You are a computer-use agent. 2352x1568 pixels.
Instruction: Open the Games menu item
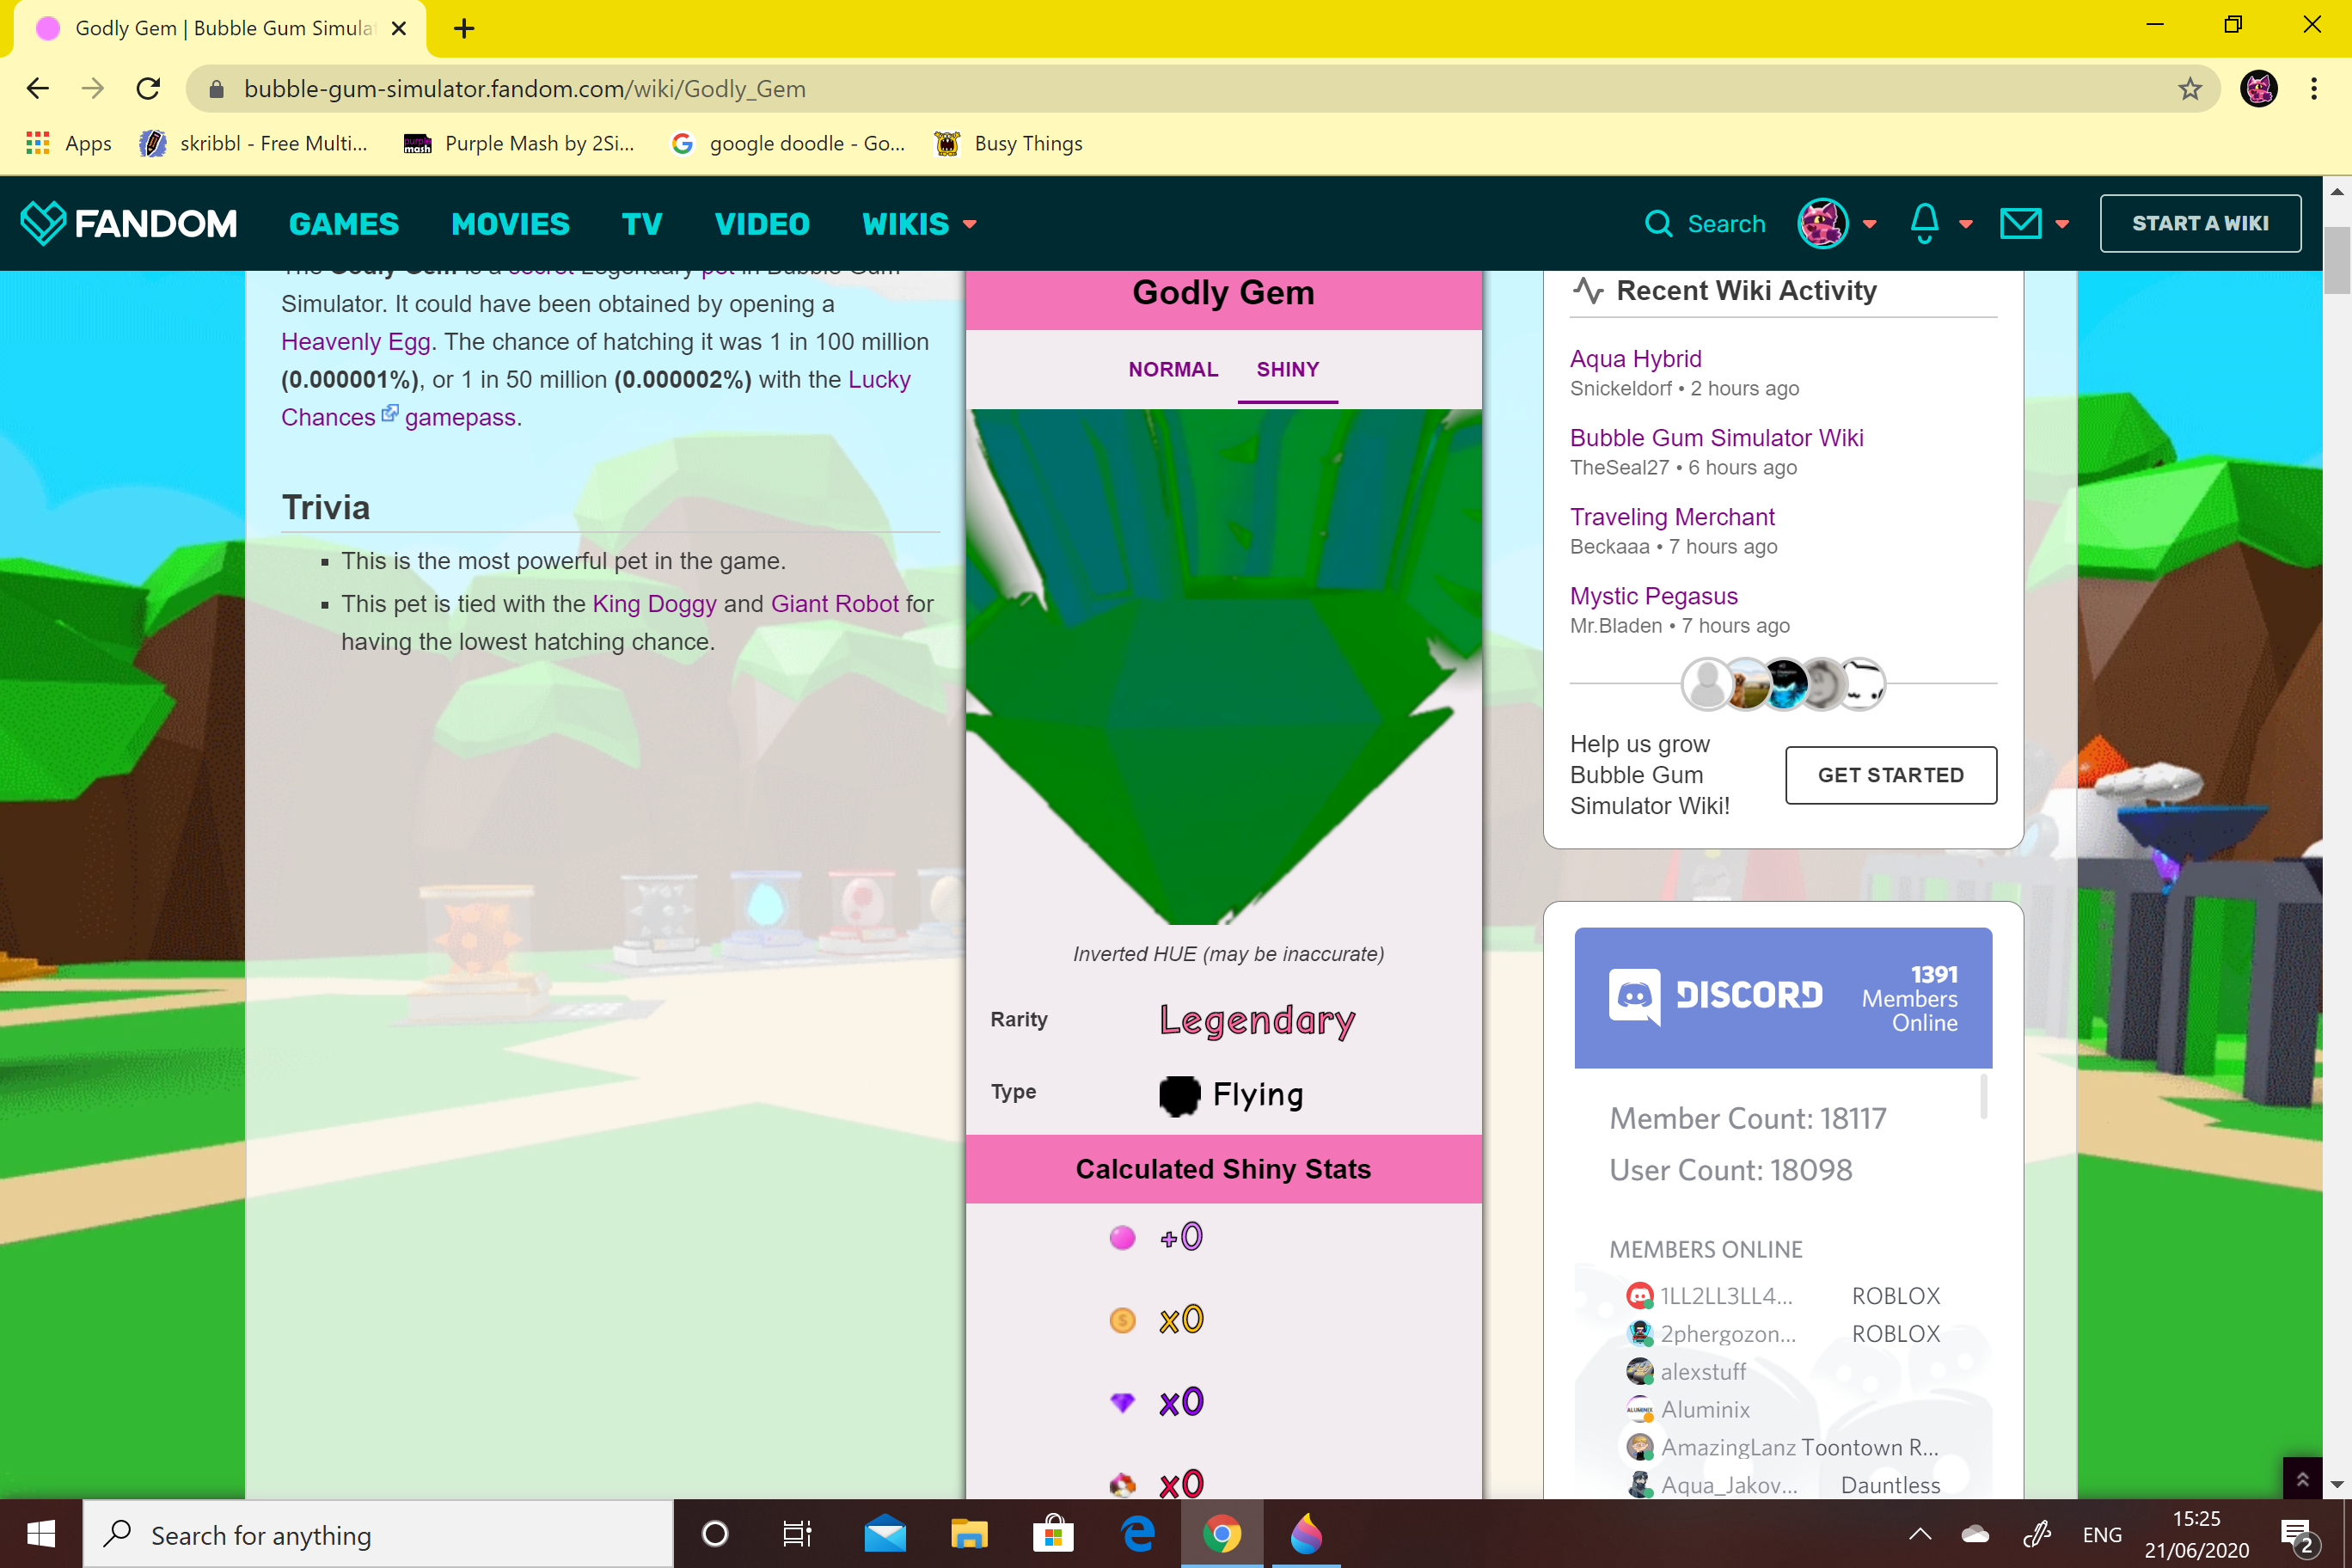click(343, 224)
